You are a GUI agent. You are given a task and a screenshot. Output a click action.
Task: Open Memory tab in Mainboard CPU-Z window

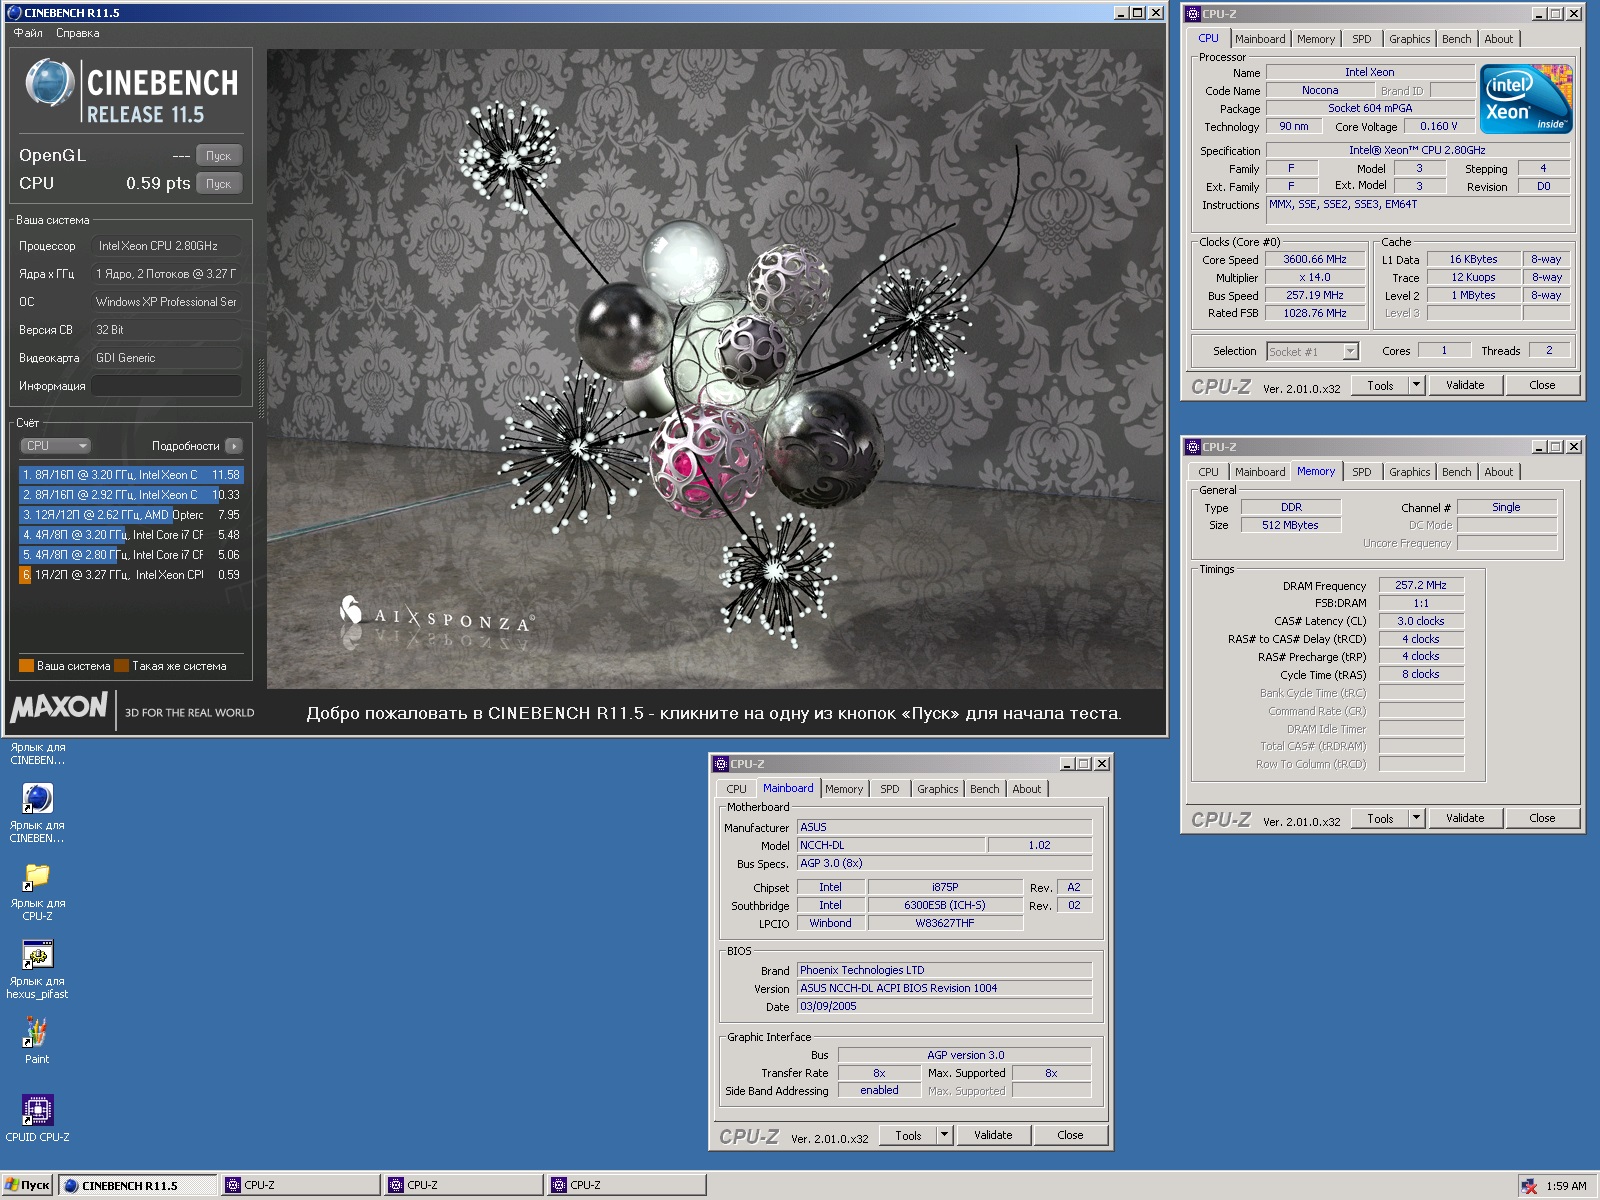pos(844,789)
